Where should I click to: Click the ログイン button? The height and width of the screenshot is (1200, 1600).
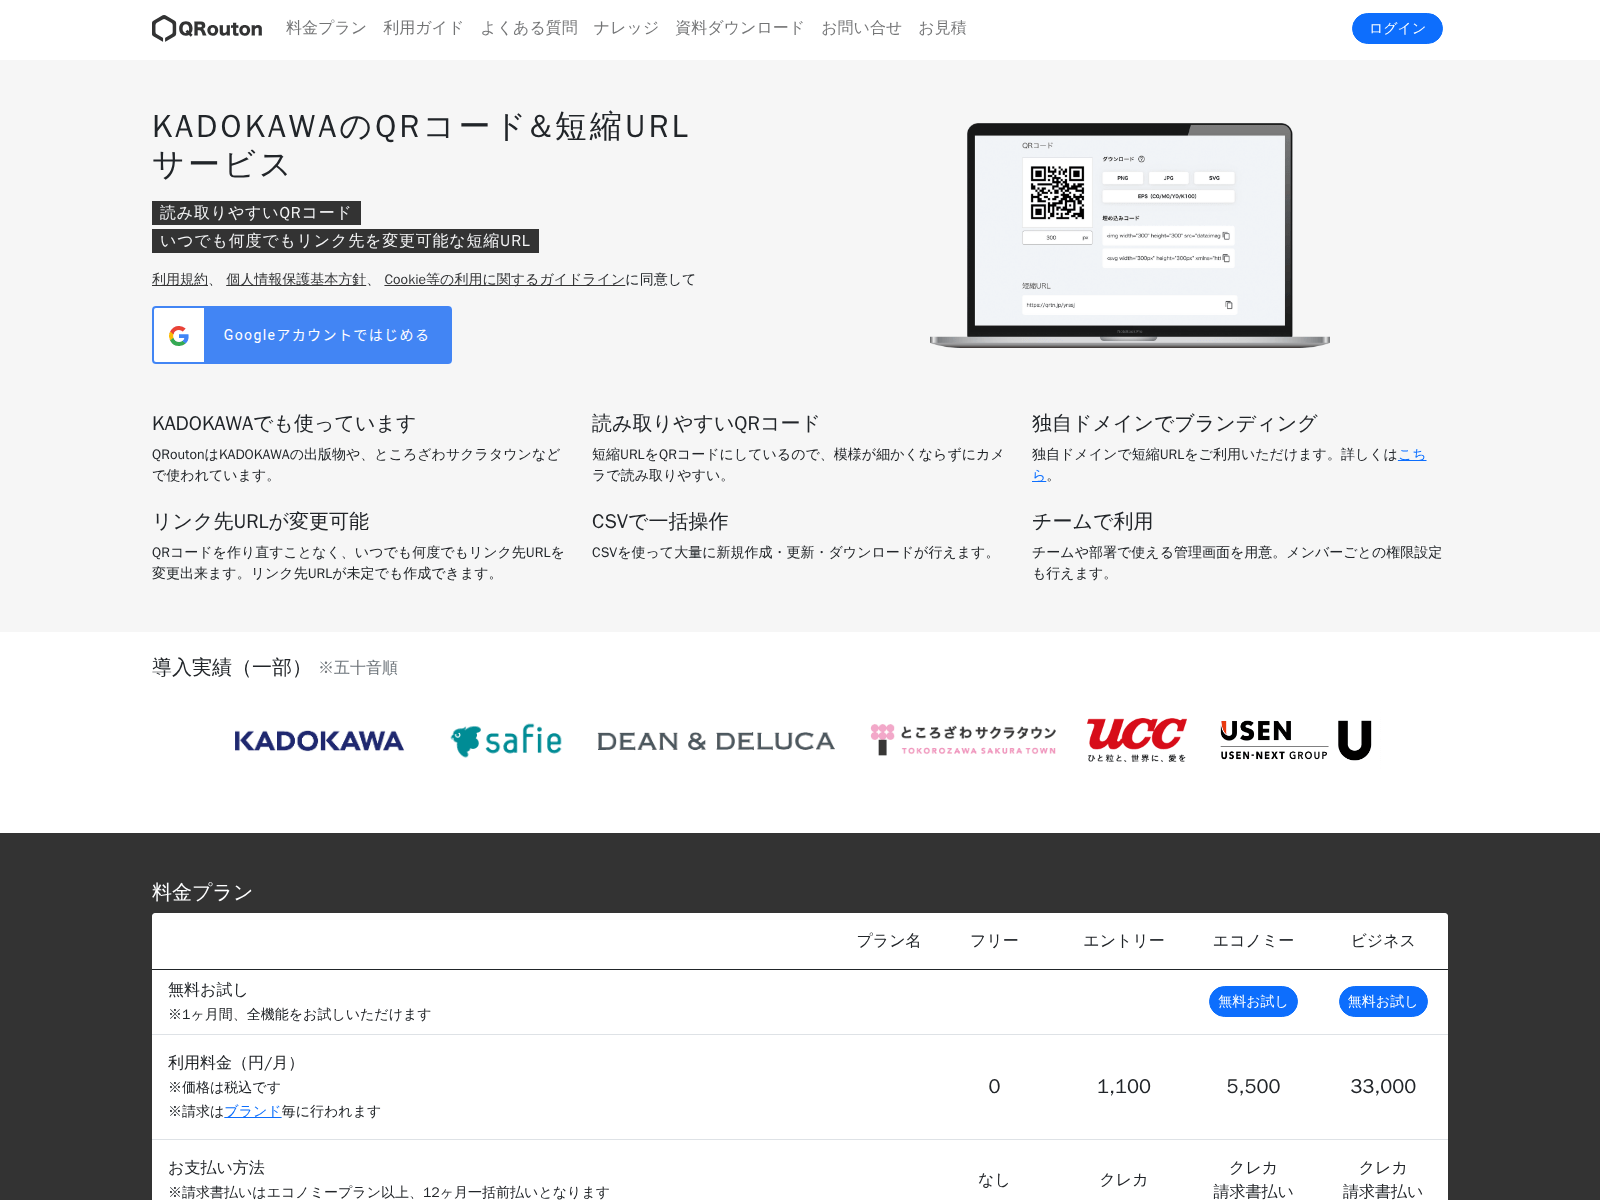pos(1397,28)
